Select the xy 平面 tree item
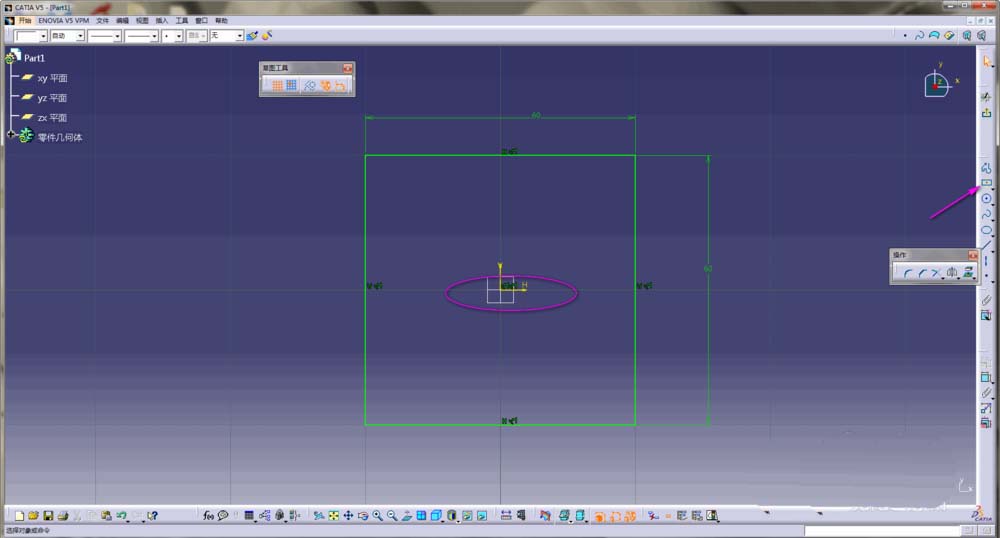The height and width of the screenshot is (538, 1000). coord(52,78)
